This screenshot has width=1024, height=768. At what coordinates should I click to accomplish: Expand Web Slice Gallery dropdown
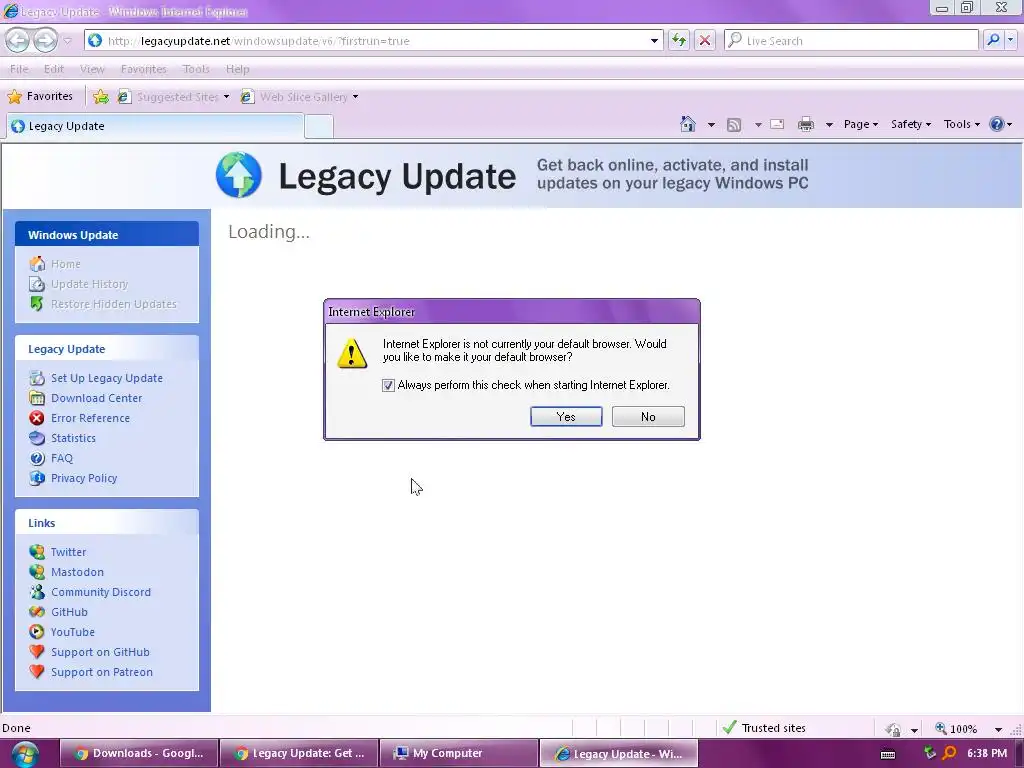[x=355, y=97]
